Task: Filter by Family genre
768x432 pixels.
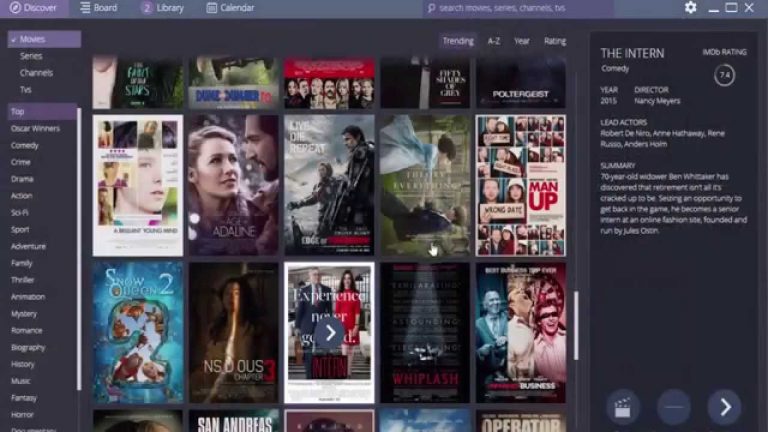Action: (22, 263)
